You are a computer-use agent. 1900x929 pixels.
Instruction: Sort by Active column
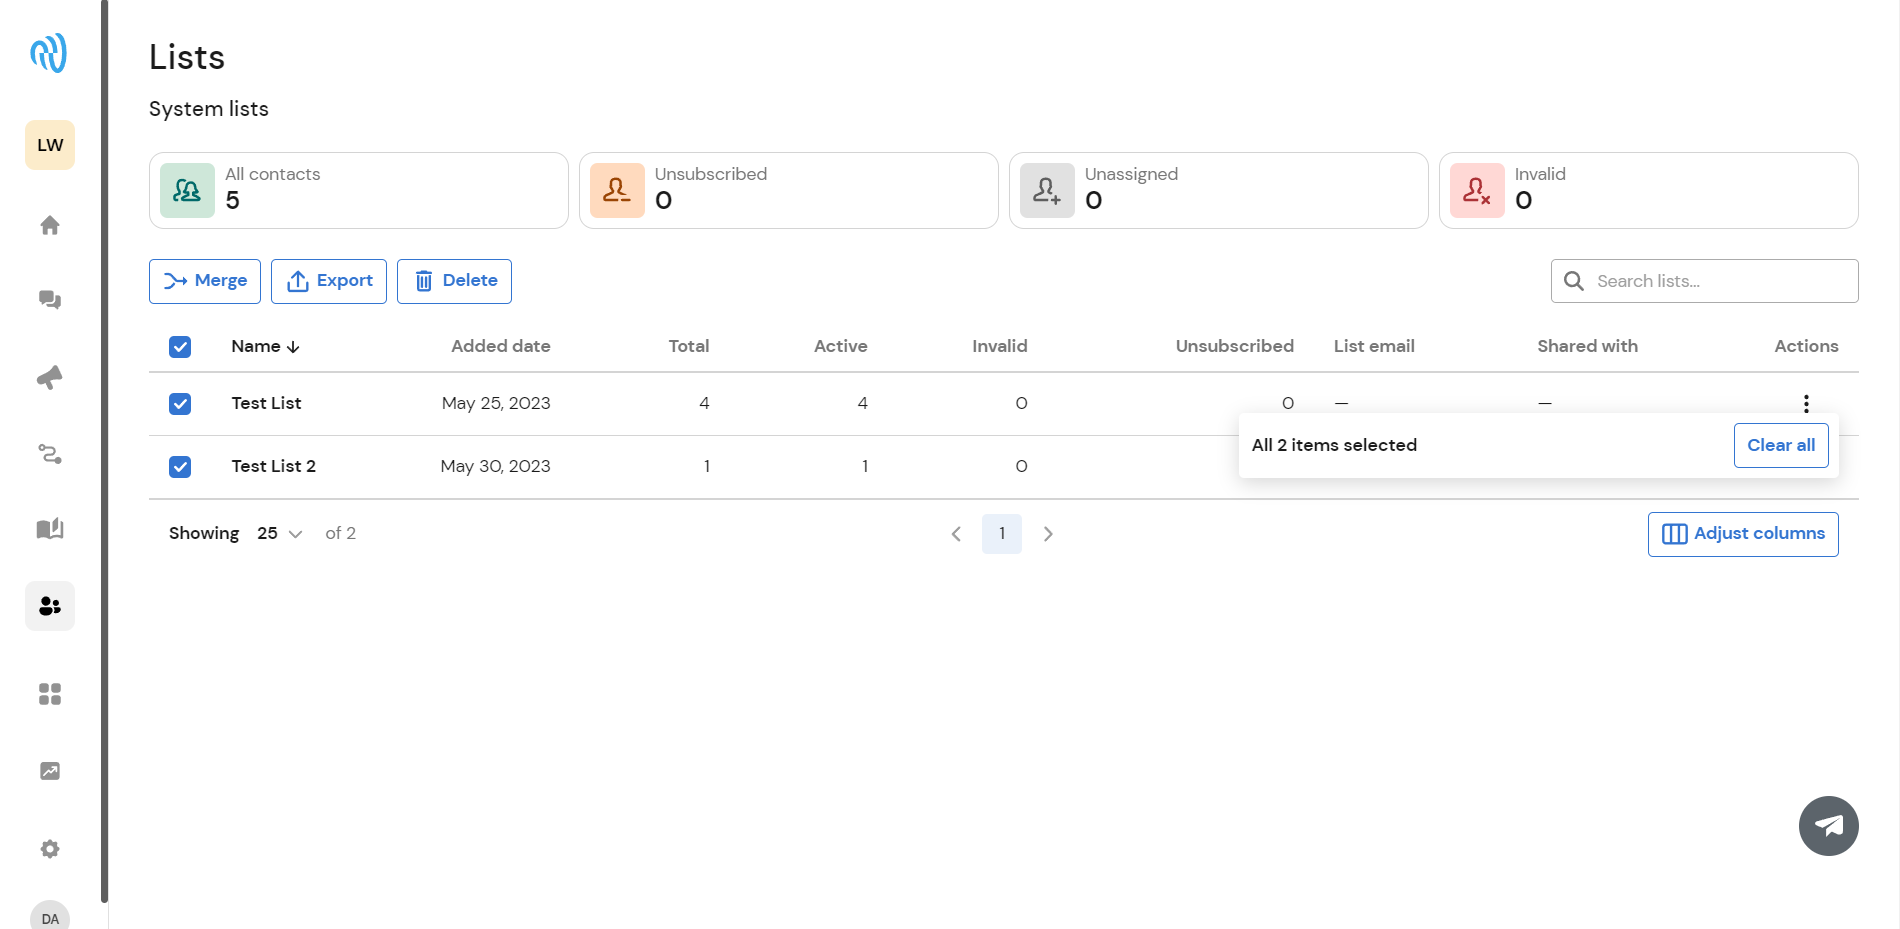pos(841,346)
